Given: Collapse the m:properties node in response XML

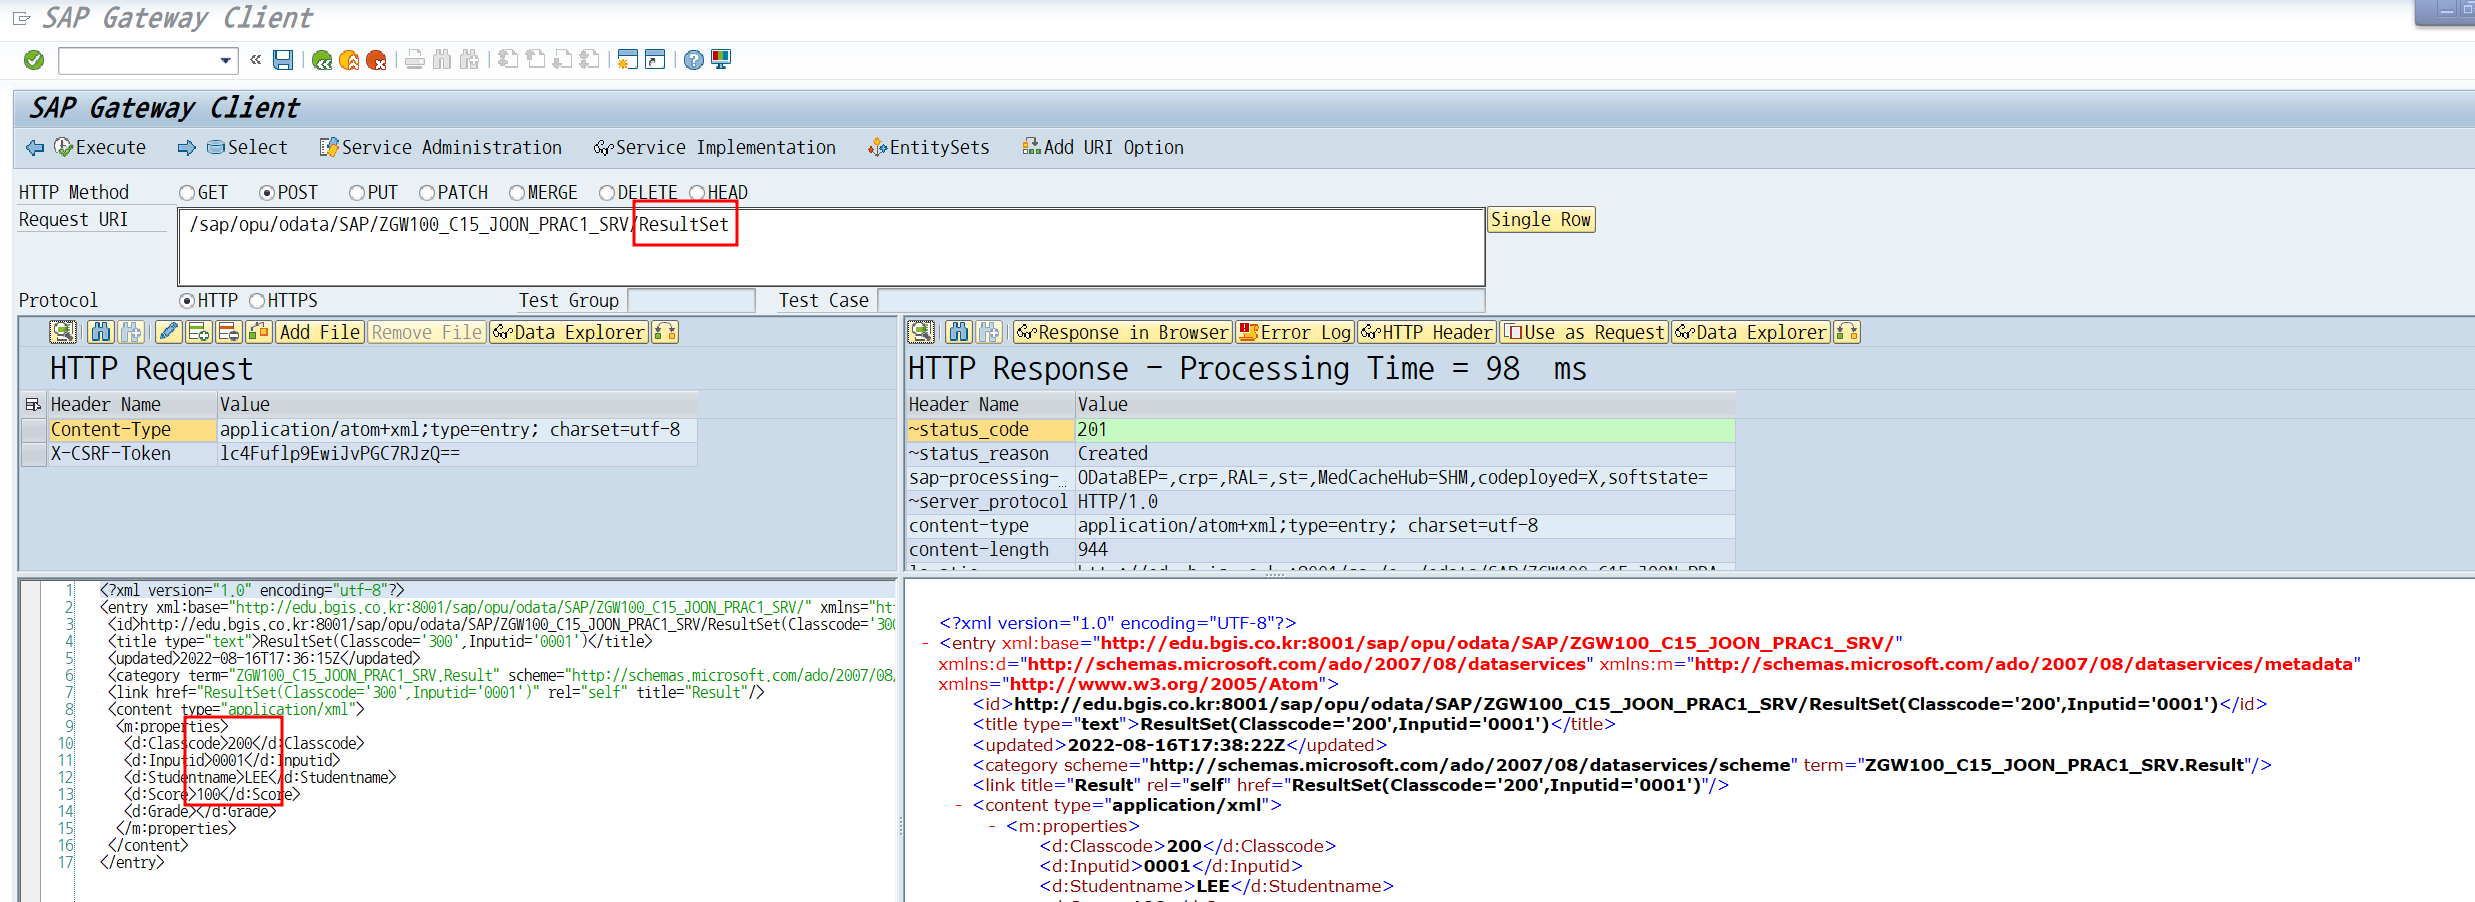Looking at the screenshot, I should coord(992,826).
